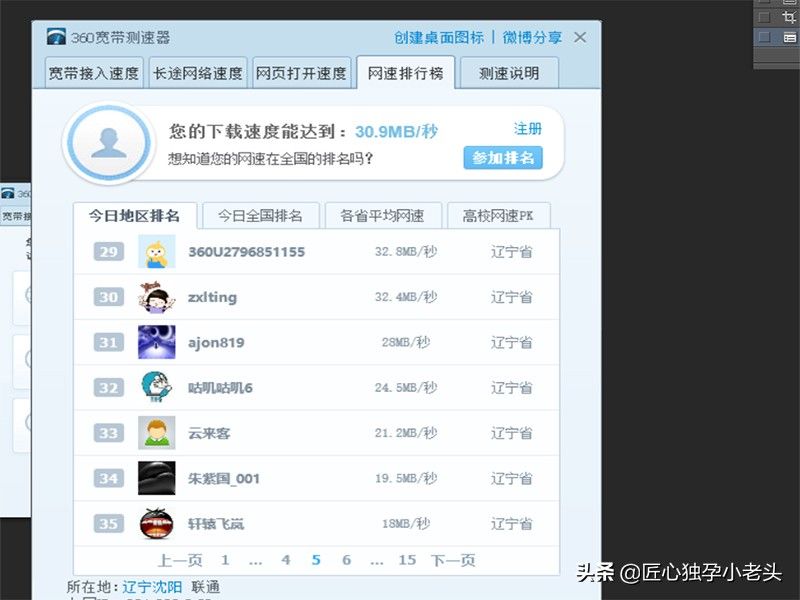
Task: Click the 24.5MB/秒 speed value
Action: pyautogui.click(x=406, y=388)
